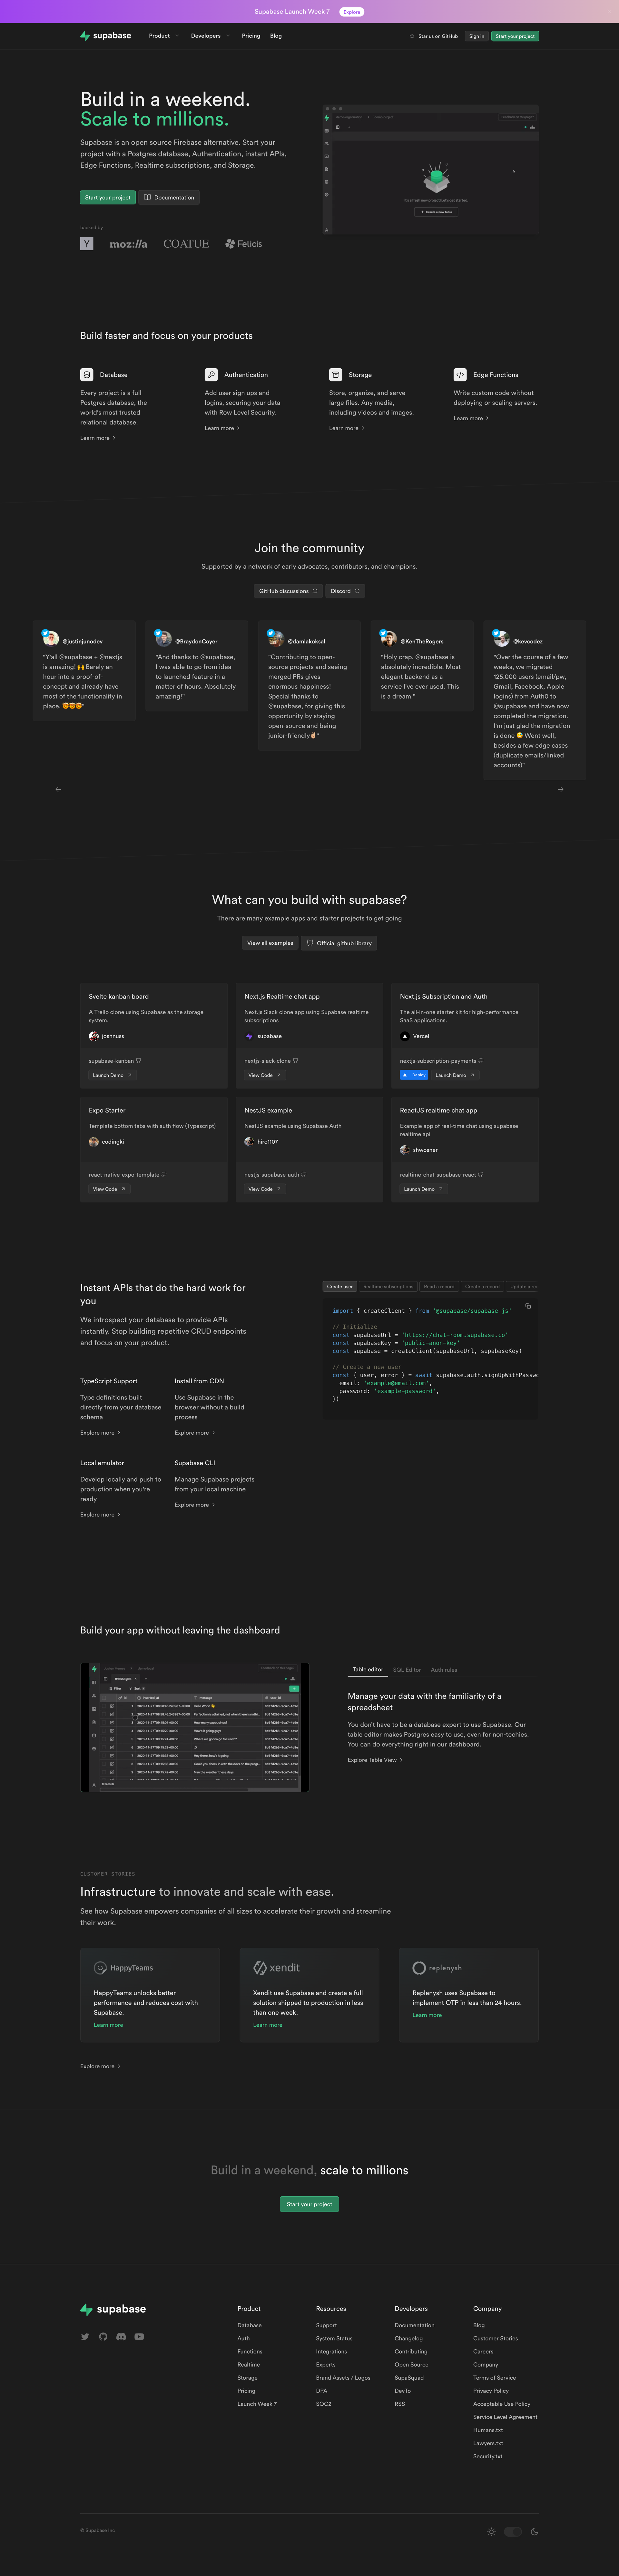Screen dimensions: 619x2576
Task: Click the Vercel Deploy badge on the subscription starter
Action: [x=413, y=1075]
